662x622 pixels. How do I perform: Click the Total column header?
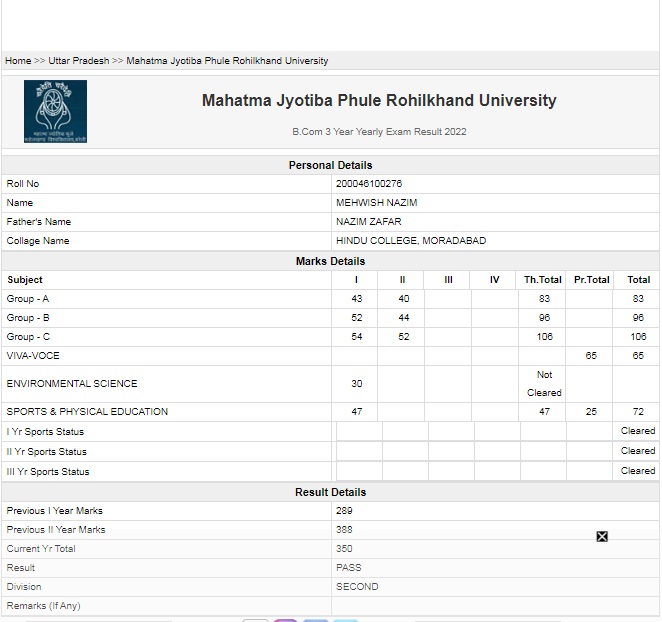click(639, 280)
